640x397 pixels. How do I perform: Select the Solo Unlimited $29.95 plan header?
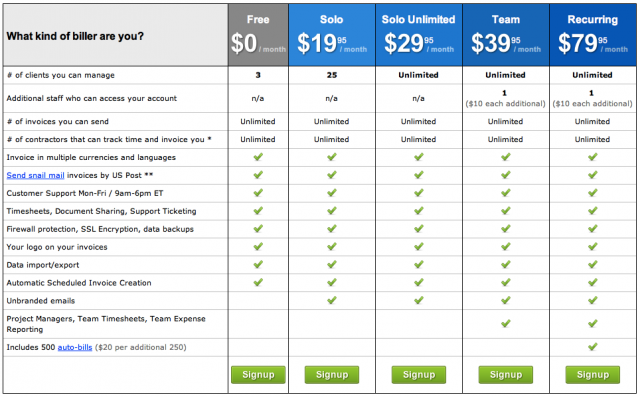[419, 35]
